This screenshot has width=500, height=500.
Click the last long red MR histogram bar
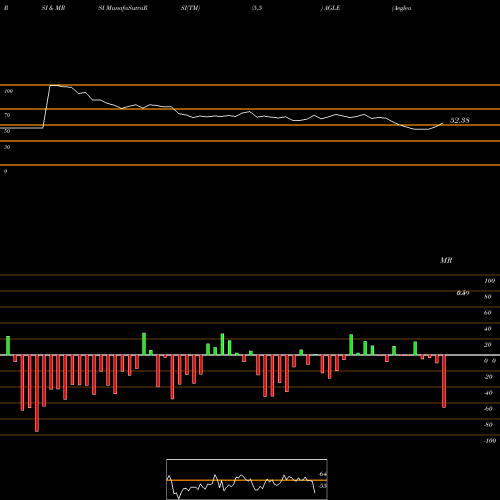444,381
